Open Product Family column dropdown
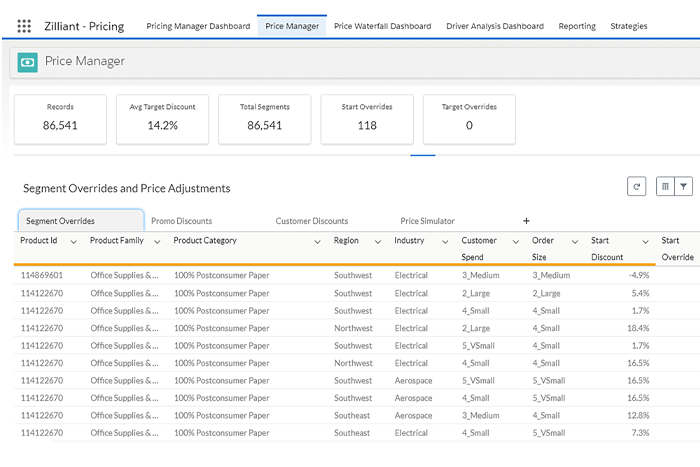The image size is (700, 467). (x=156, y=242)
